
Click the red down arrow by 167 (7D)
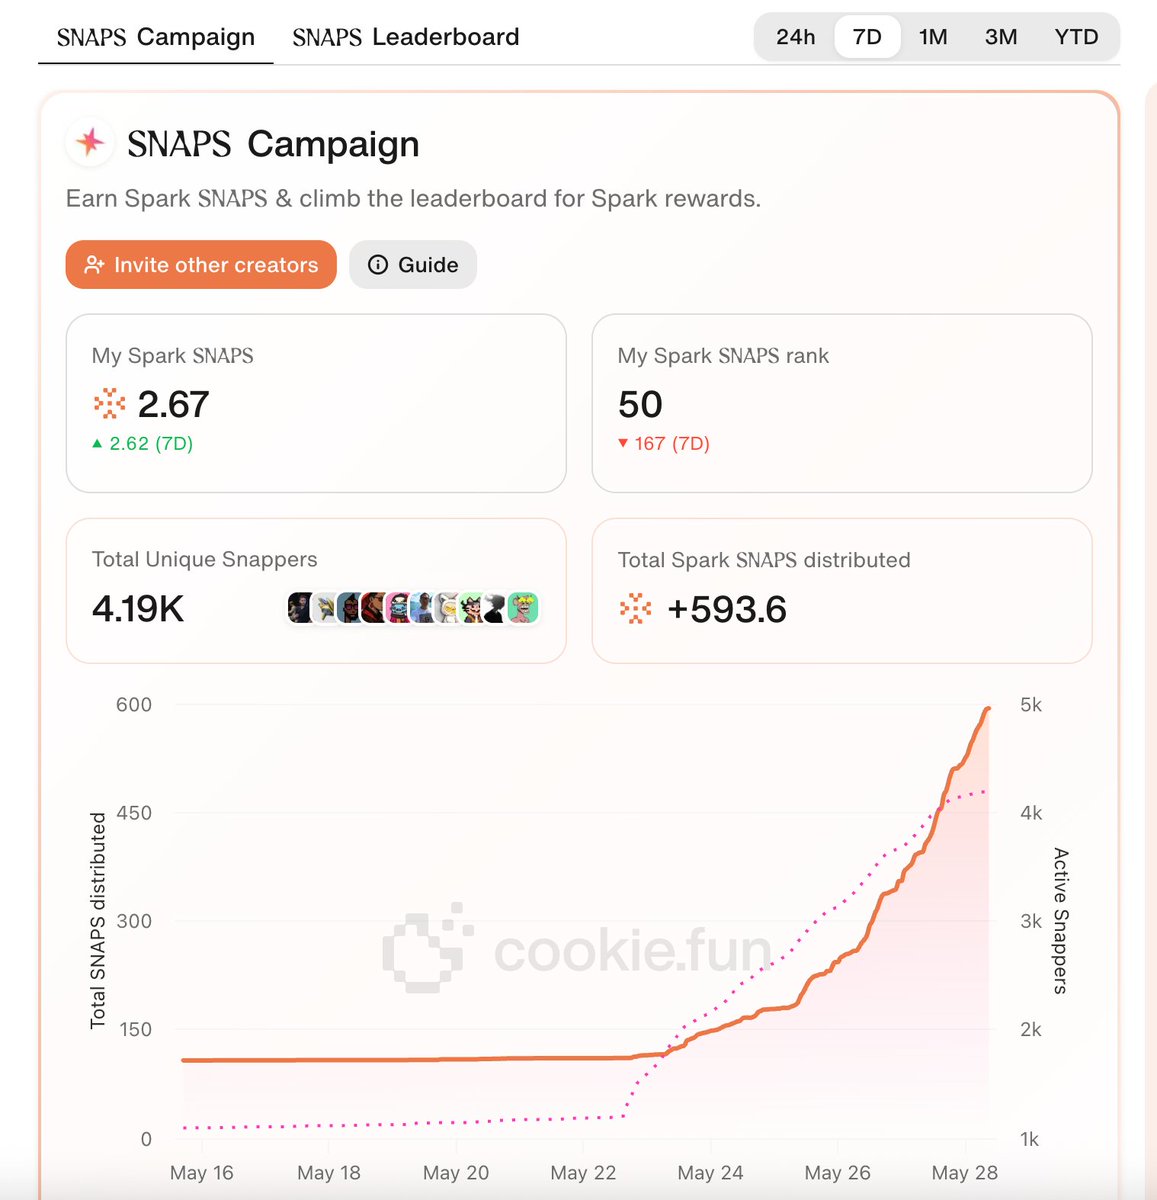tap(623, 443)
